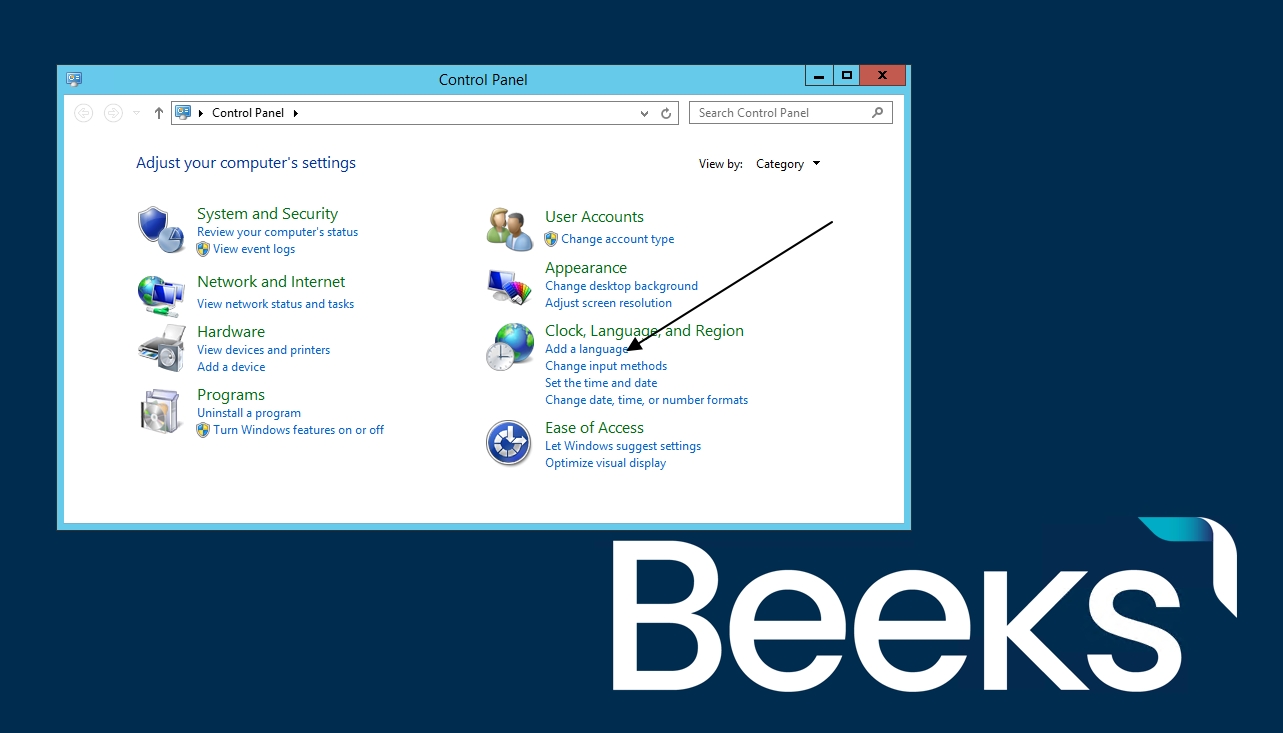Click Change input methods link
Image resolution: width=1283 pixels, height=733 pixels.
606,366
